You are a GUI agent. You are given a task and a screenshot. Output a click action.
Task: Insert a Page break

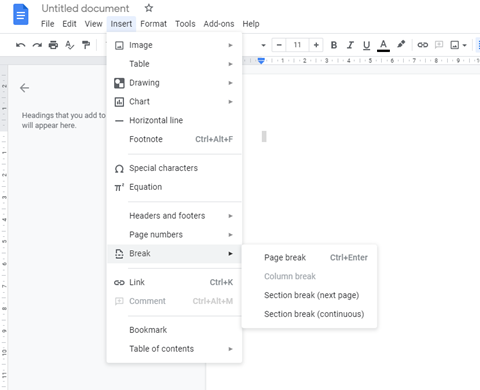pos(309,258)
